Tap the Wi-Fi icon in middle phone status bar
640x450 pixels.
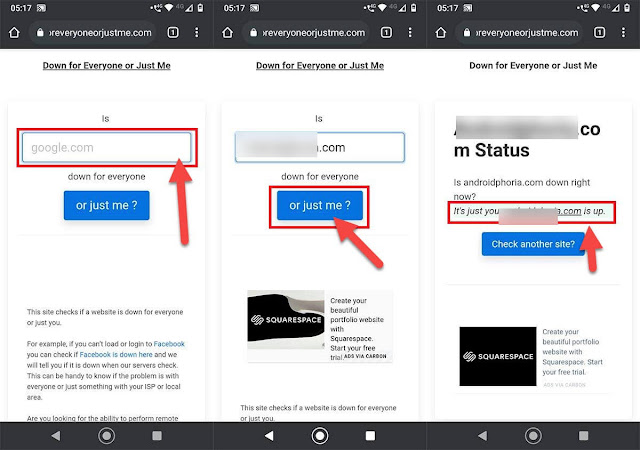382,8
